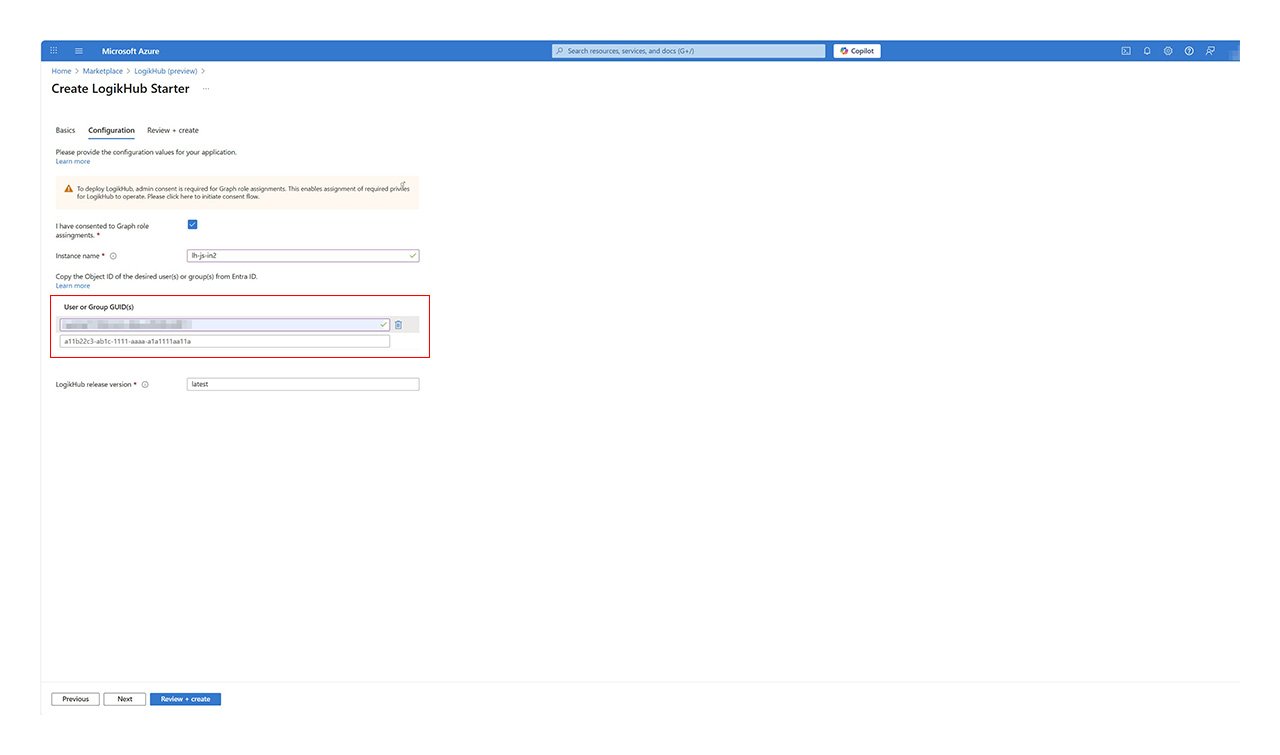This screenshot has width=1280, height=755.
Task: Click the Next button
Action: coord(125,699)
